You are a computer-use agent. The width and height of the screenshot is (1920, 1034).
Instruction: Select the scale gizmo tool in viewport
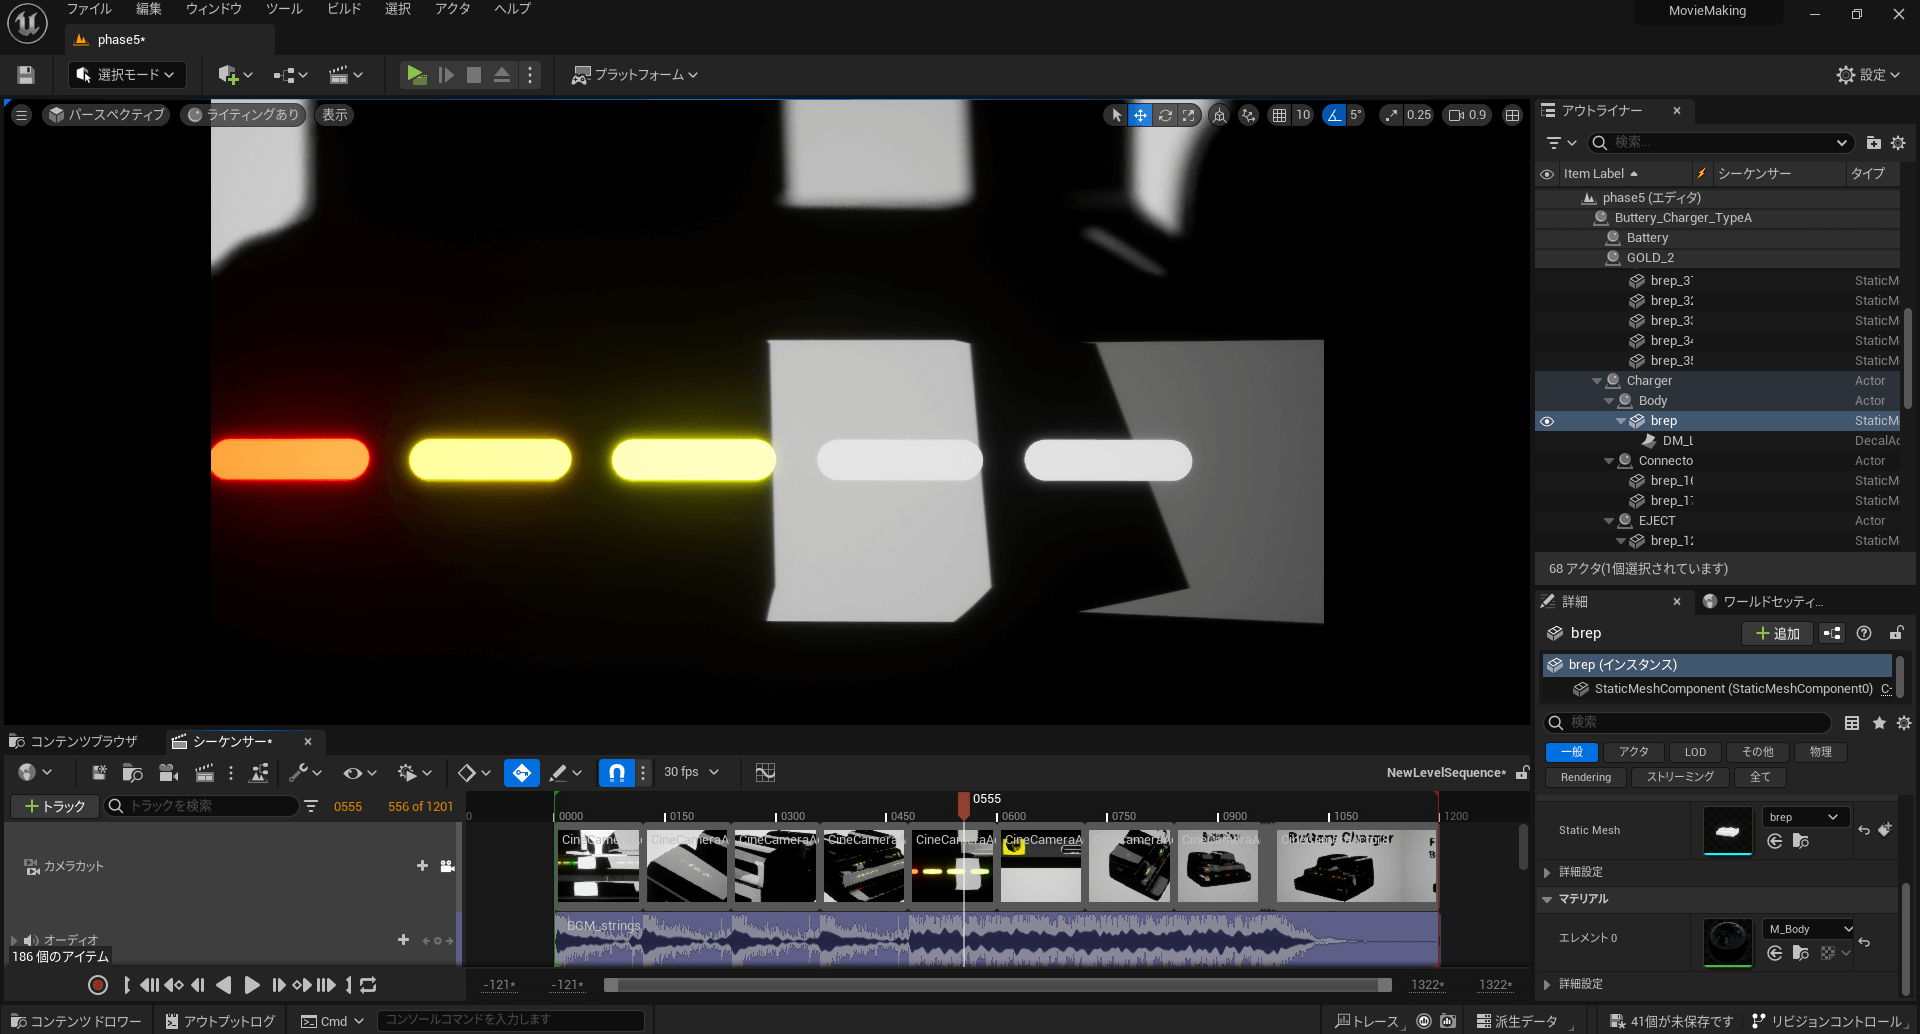tap(1188, 115)
